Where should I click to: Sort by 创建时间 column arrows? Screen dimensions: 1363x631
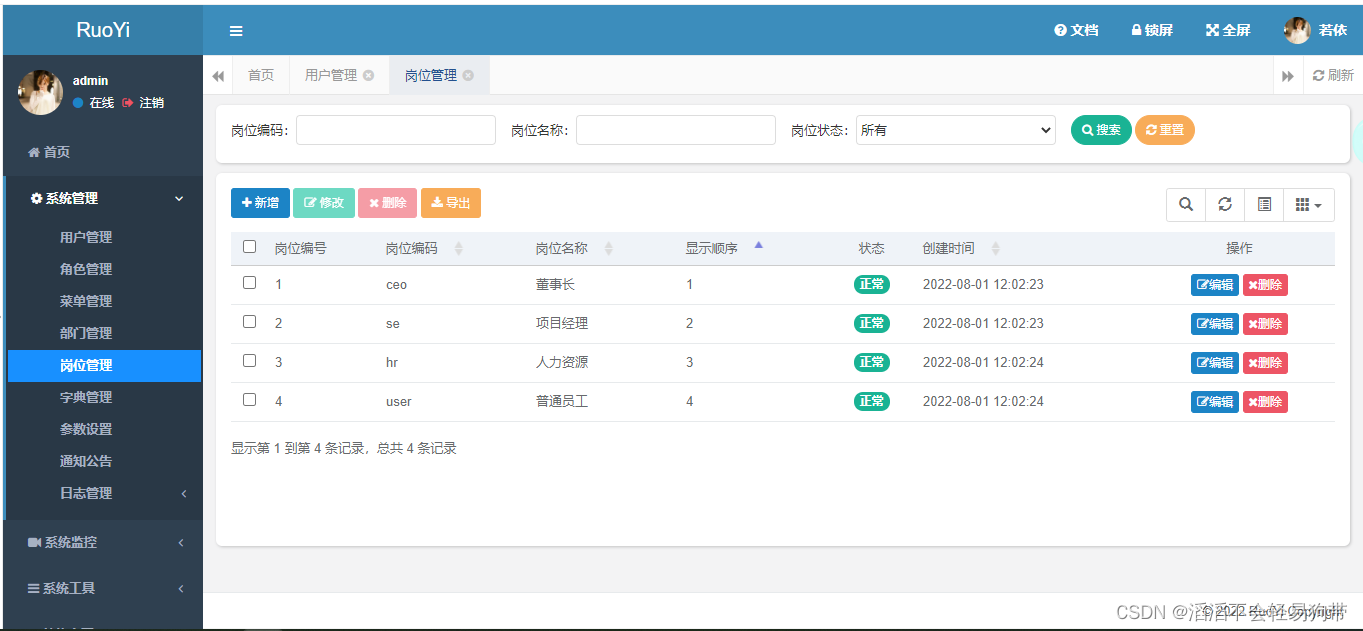[996, 249]
